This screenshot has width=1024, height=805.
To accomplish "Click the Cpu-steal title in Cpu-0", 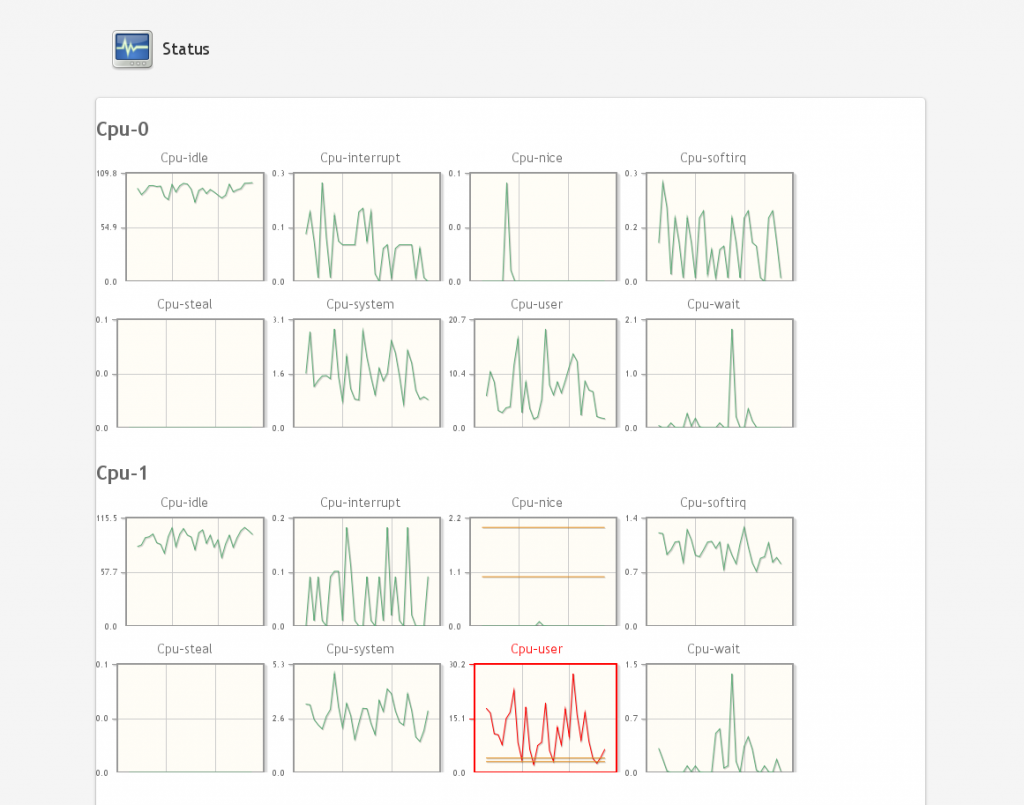I will [185, 304].
